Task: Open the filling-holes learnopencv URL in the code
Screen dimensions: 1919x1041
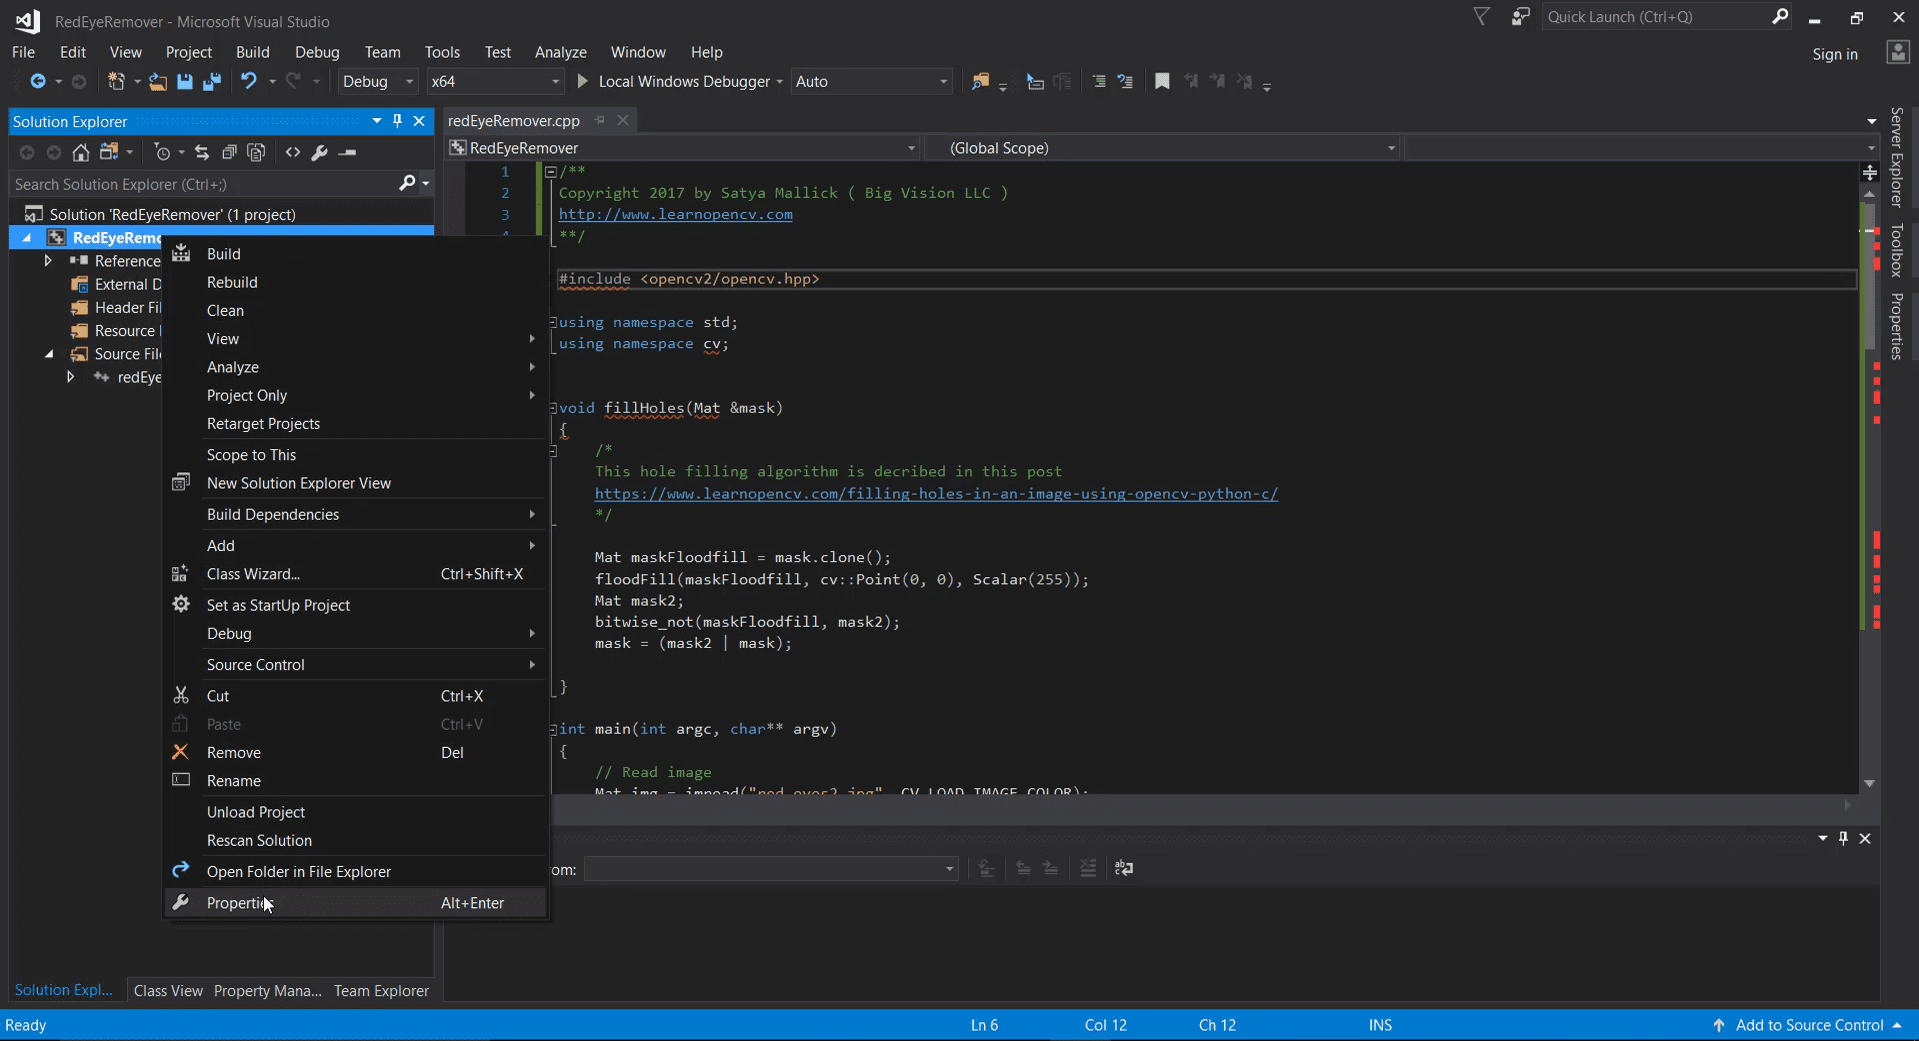Action: [x=936, y=493]
